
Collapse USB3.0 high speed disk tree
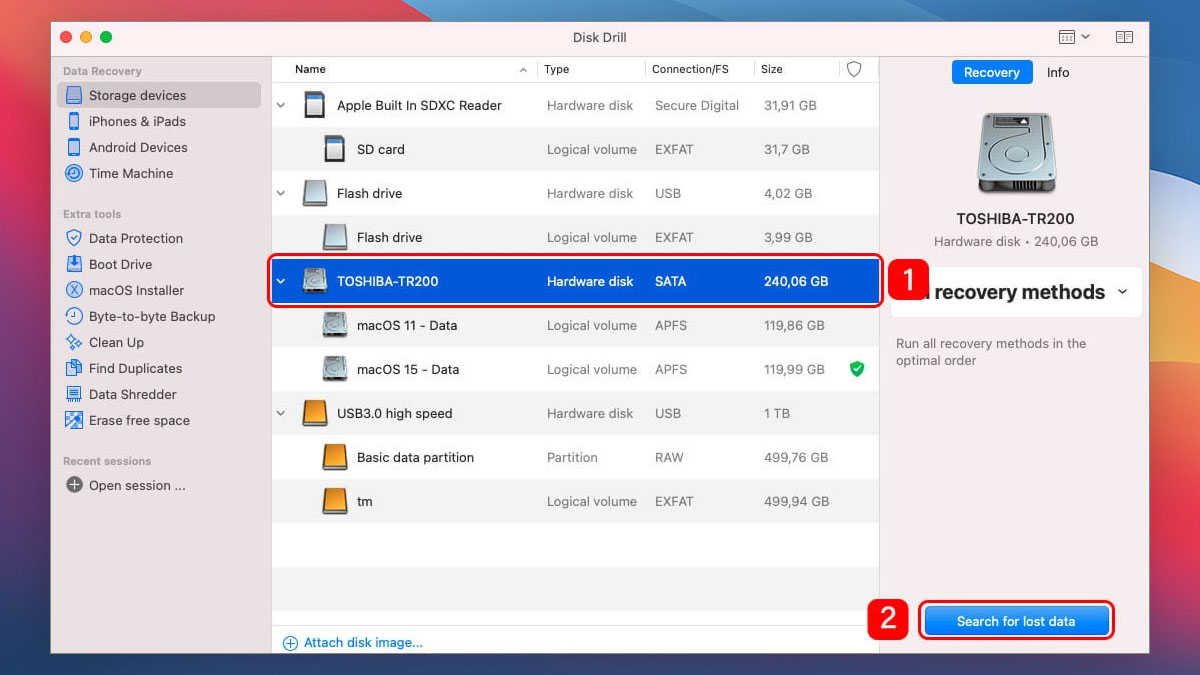click(x=281, y=413)
